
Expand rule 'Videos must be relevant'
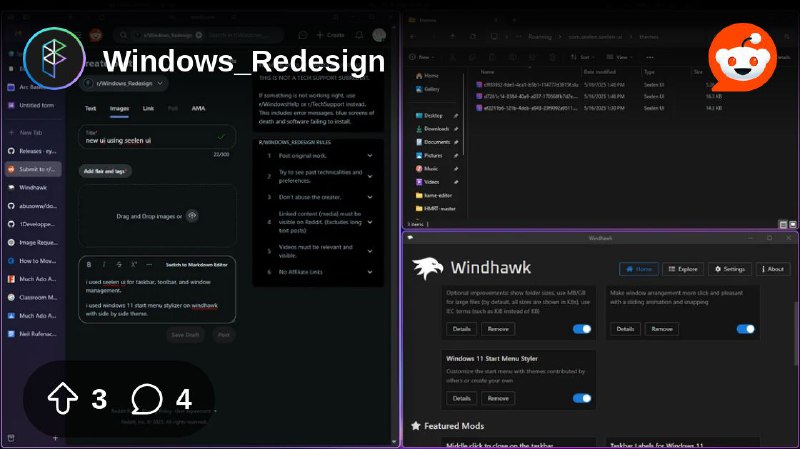[x=370, y=251]
